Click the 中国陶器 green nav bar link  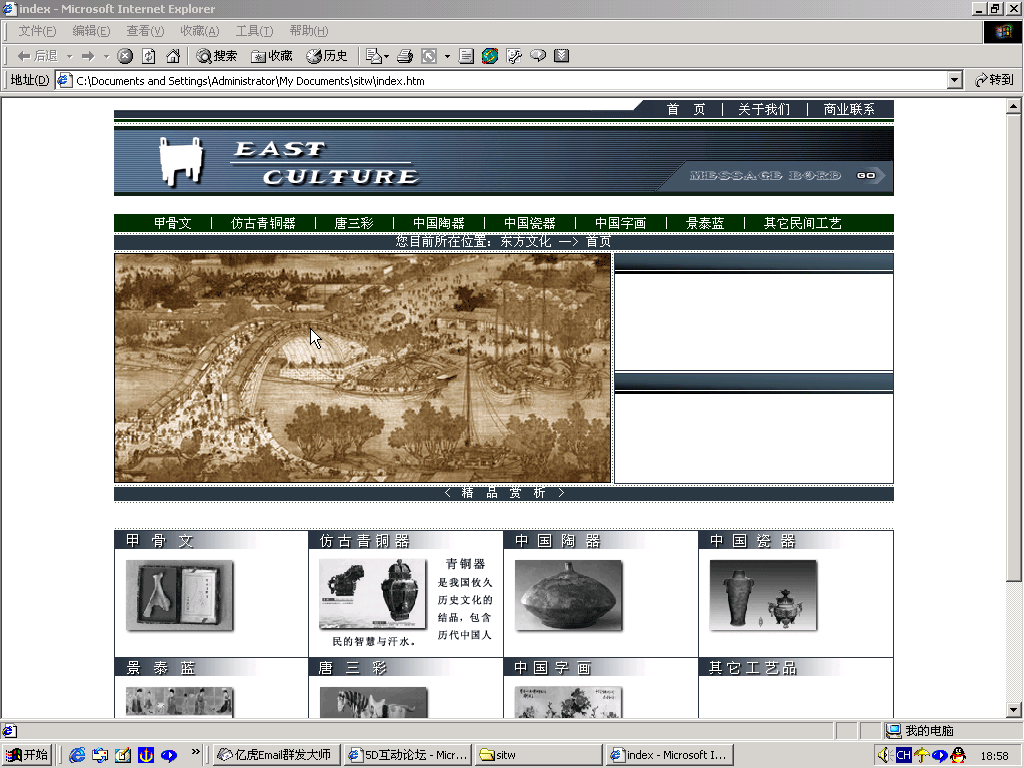438,223
